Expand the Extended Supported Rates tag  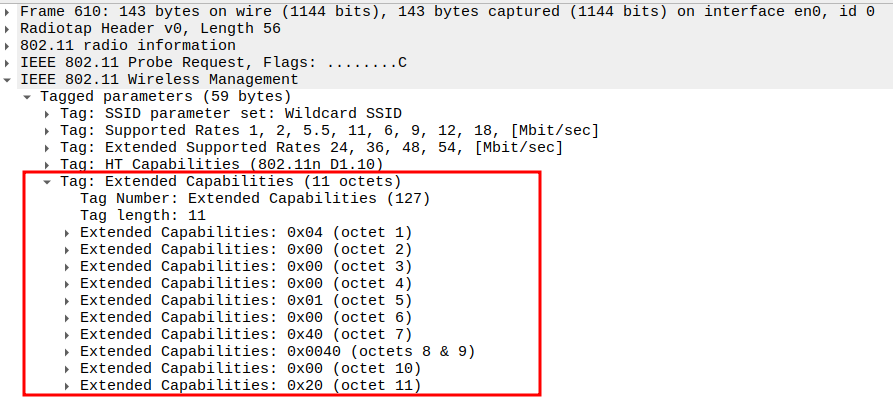coord(47,148)
